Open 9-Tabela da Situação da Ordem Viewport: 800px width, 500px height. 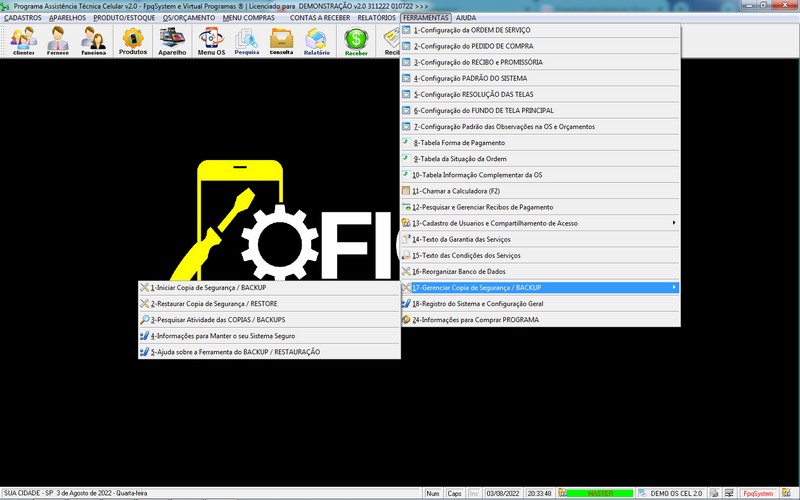(540, 159)
